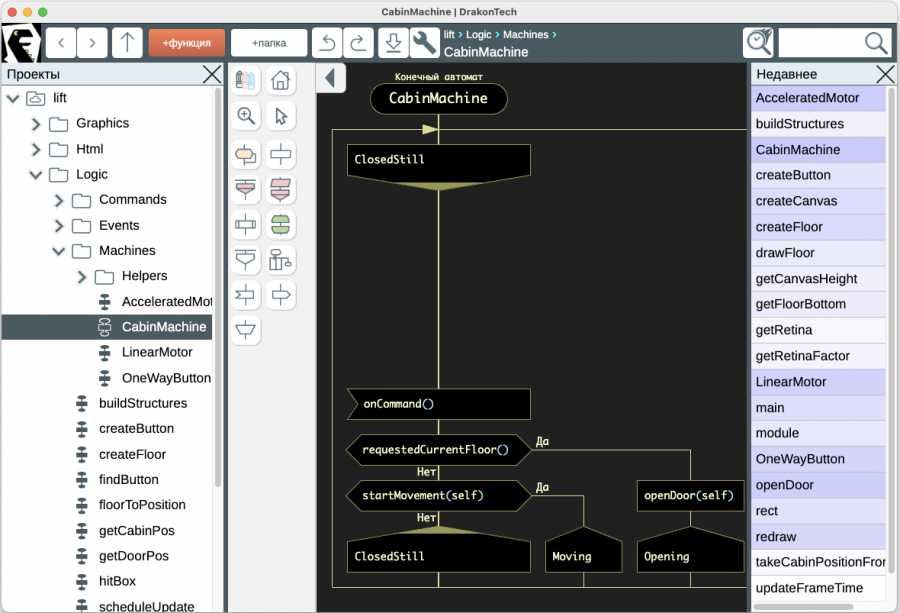Open getCabinPos in the project tree
Screen dimensions: 900x613
(x=137, y=531)
